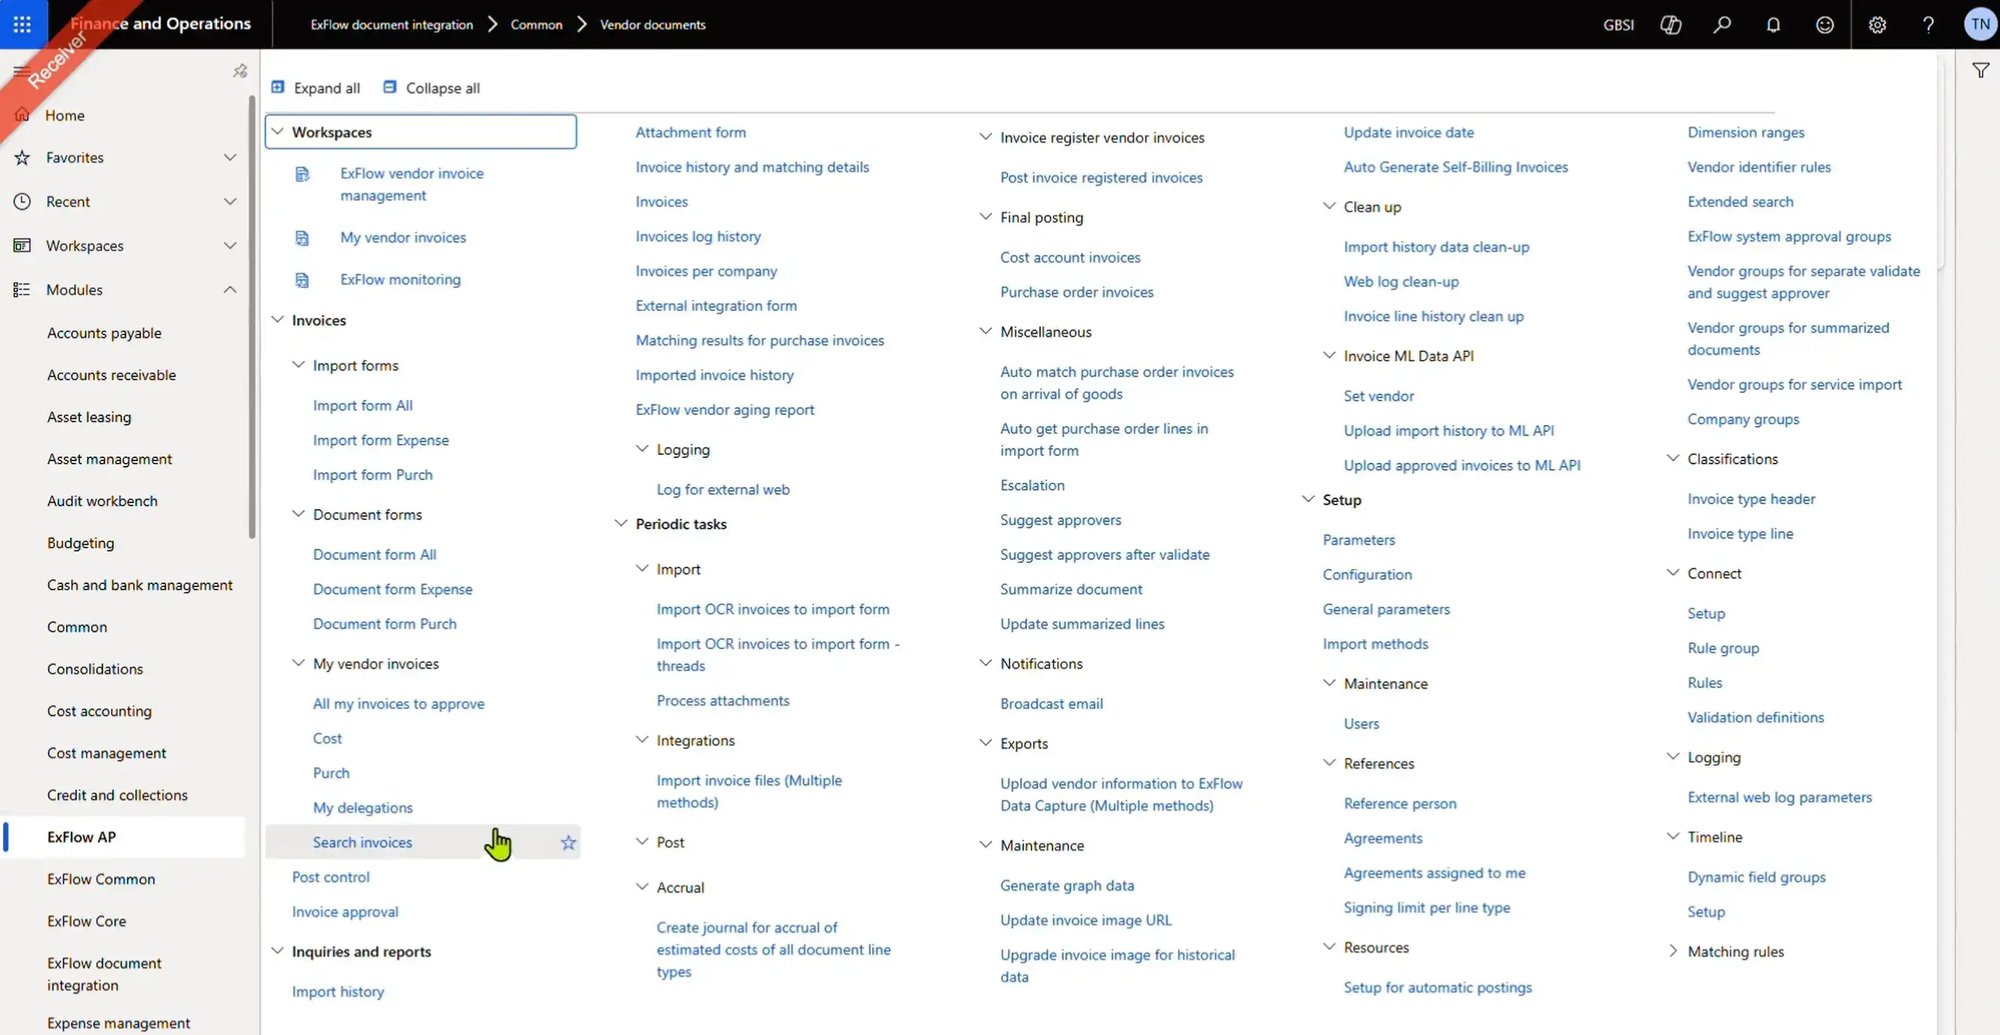This screenshot has width=2000, height=1035.
Task: Click the help question mark icon
Action: point(1928,24)
